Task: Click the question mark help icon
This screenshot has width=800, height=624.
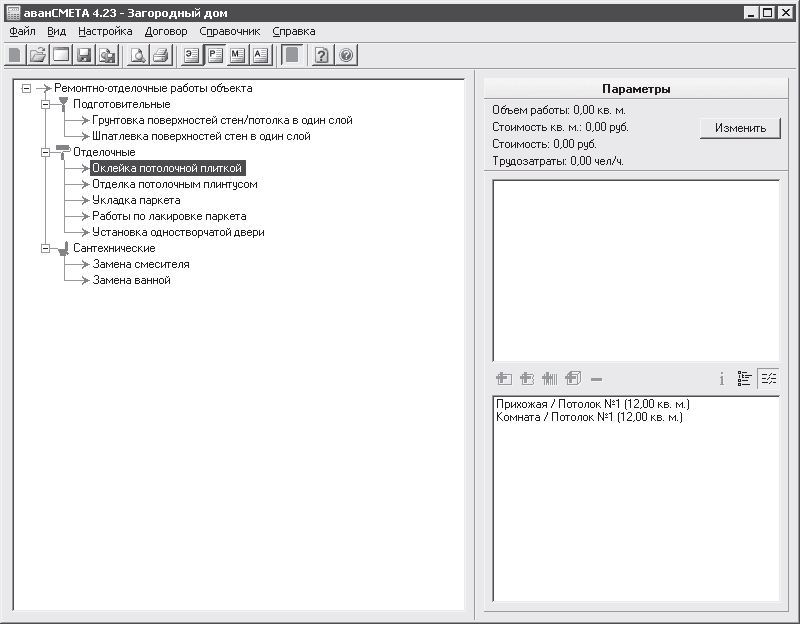Action: [321, 56]
